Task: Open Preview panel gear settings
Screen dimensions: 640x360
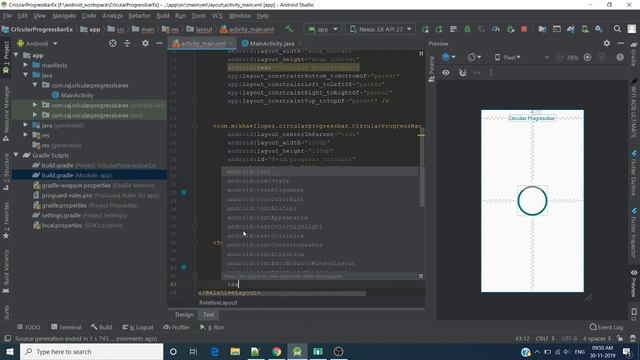Action: 607,43
